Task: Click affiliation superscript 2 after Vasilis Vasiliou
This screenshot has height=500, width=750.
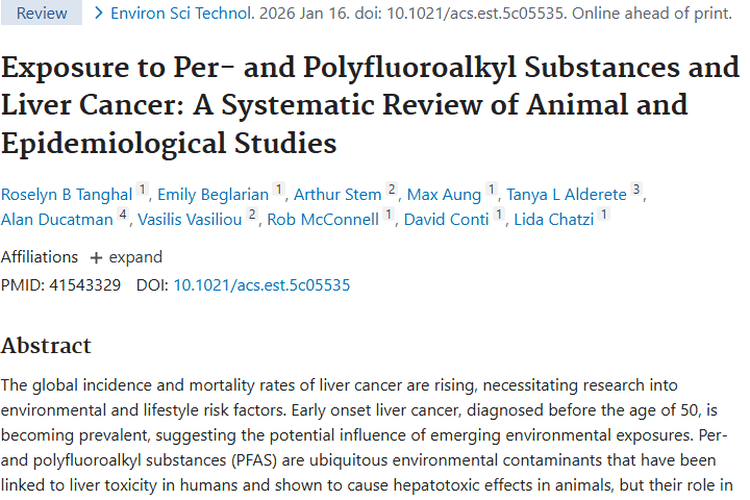Action: coord(251,216)
